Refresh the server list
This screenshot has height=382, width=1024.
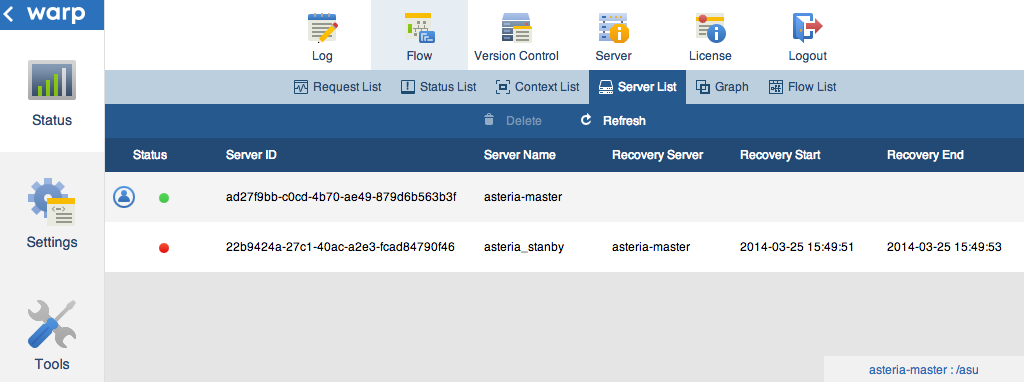click(x=613, y=121)
